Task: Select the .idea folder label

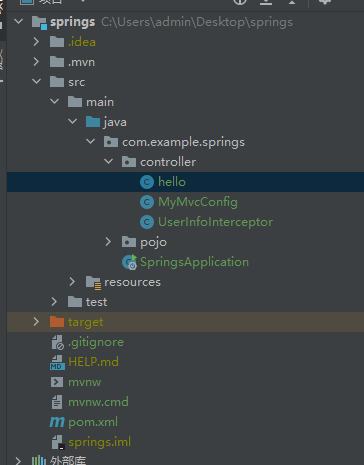Action: (x=82, y=42)
